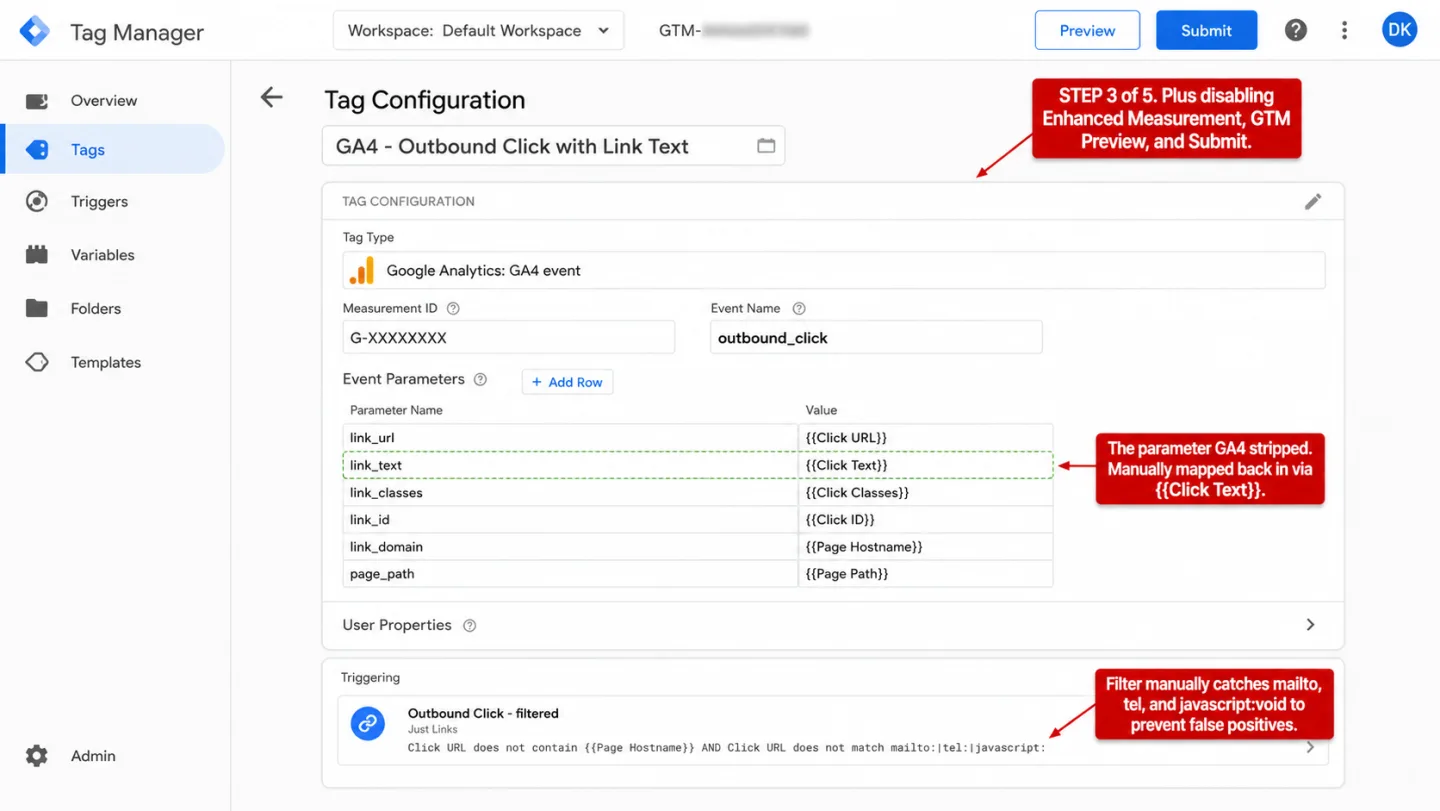Click the Event Name field outbound_click

coord(876,338)
